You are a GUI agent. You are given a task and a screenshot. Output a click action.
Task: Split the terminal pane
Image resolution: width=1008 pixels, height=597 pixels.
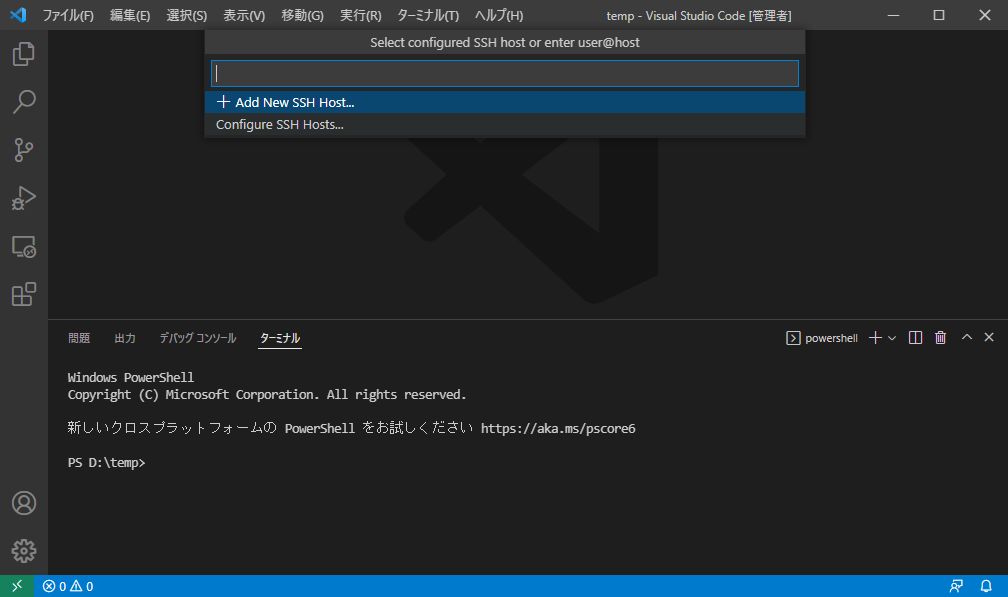[915, 338]
